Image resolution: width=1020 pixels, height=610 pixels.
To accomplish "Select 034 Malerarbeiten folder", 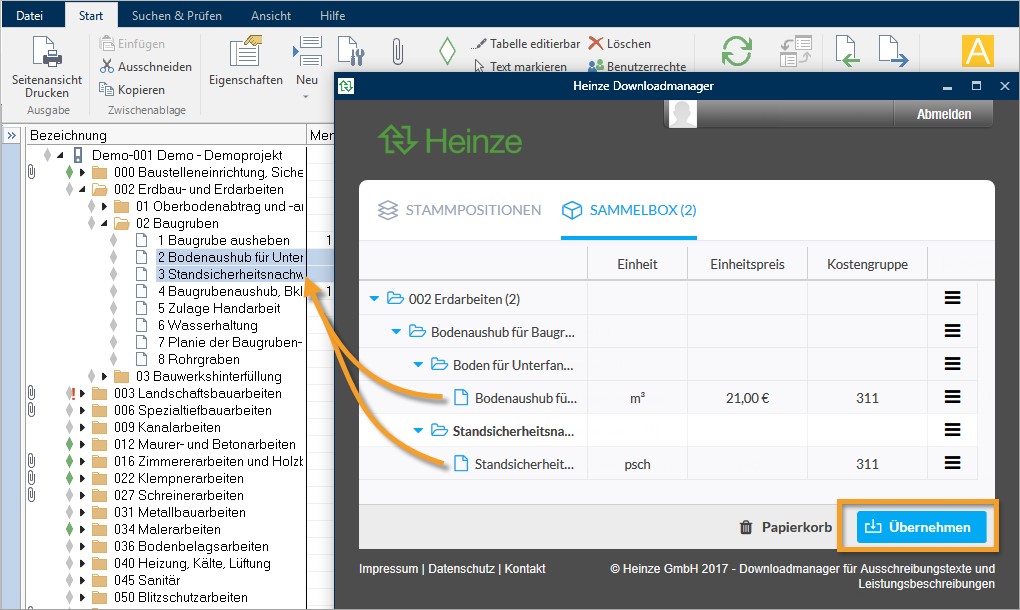I will click(x=167, y=529).
